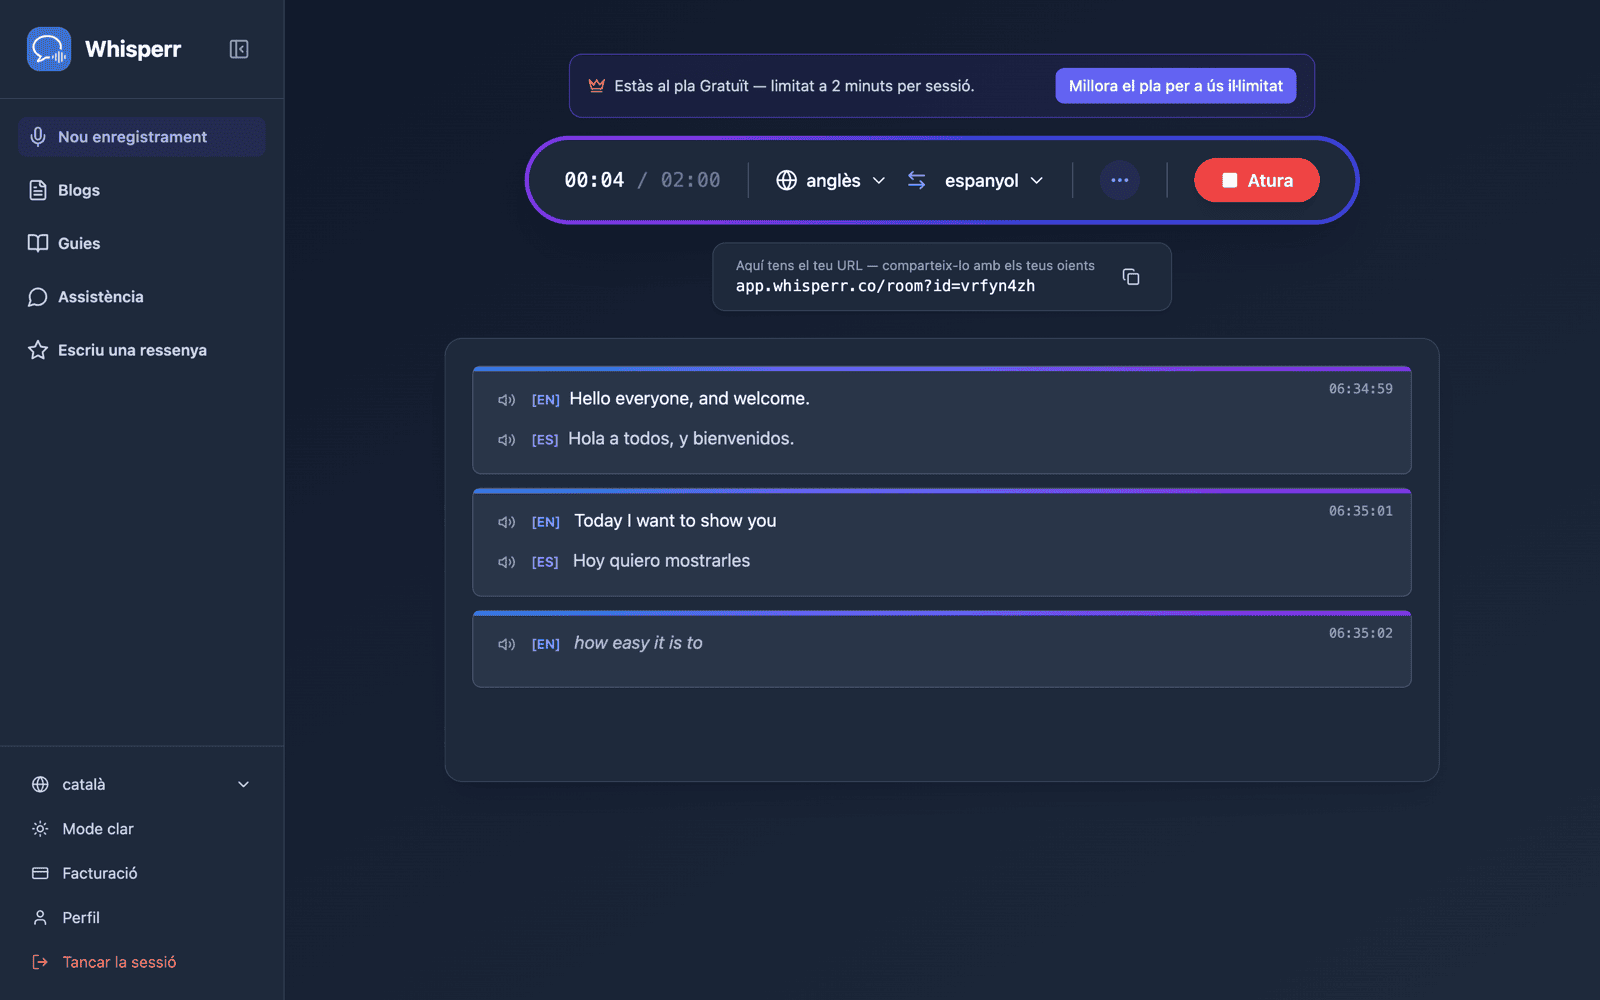Click the room URL app.whisperr.co/room?id=vrfyn4zh
The image size is (1600, 1000).
point(885,286)
